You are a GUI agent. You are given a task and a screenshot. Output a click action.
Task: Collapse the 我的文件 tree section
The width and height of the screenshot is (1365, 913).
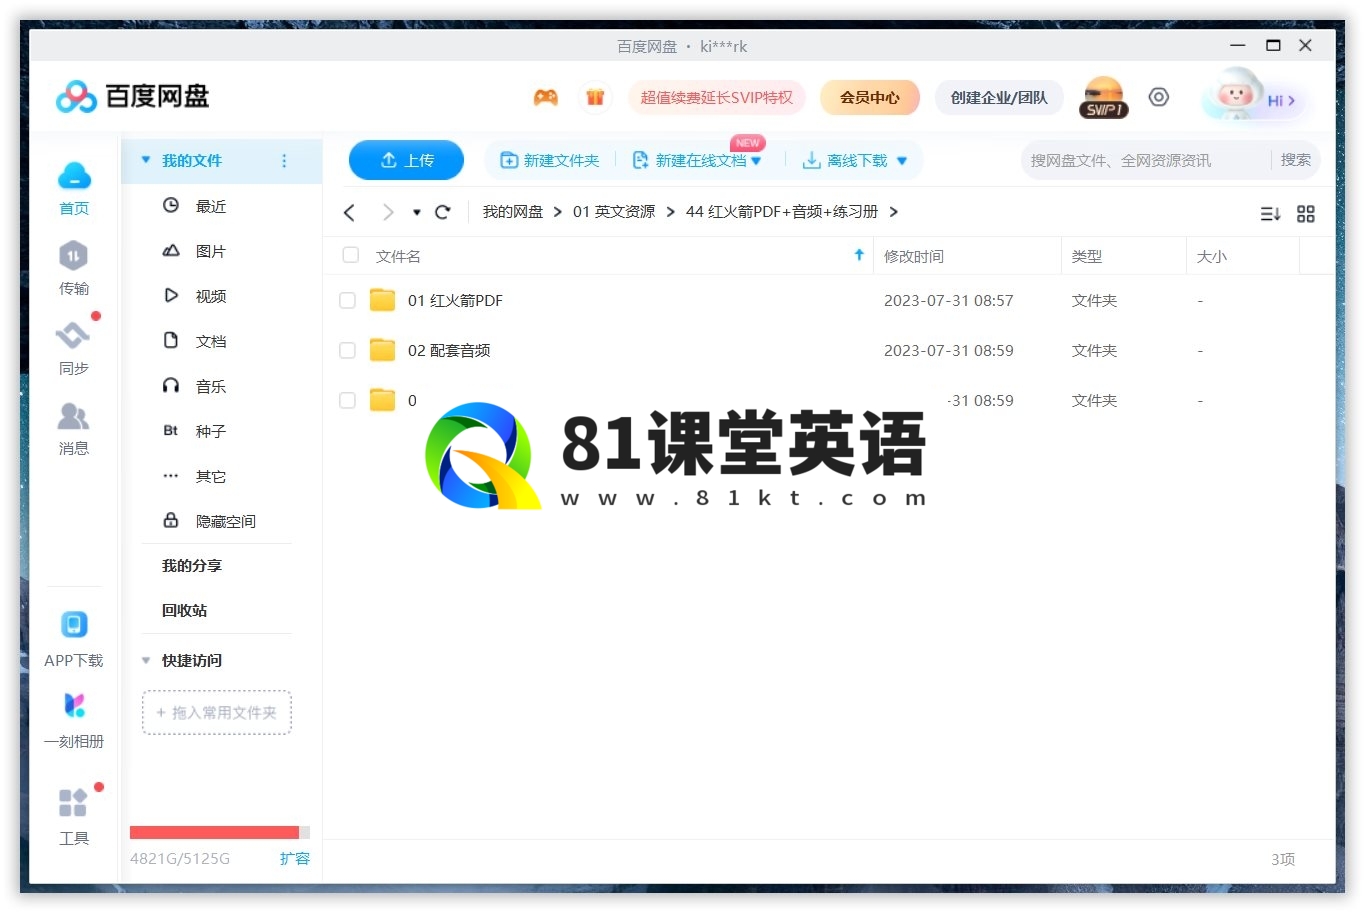click(x=146, y=160)
